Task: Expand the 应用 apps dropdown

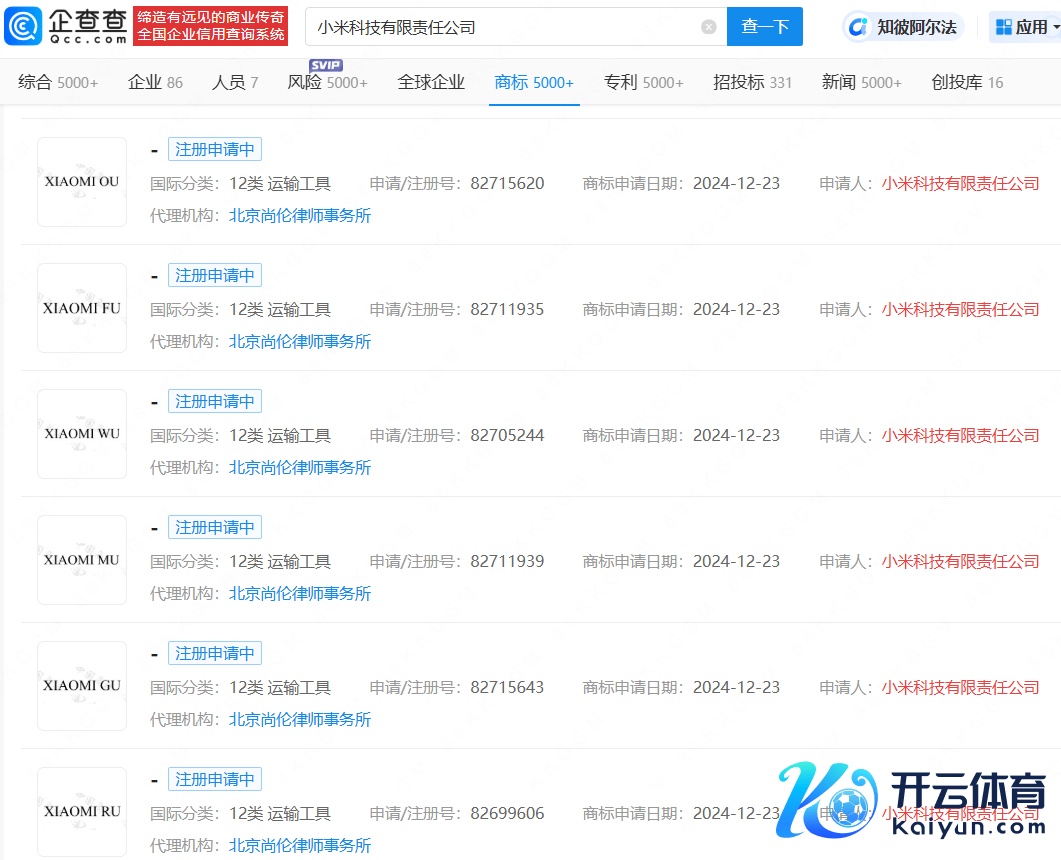Action: tap(1024, 27)
